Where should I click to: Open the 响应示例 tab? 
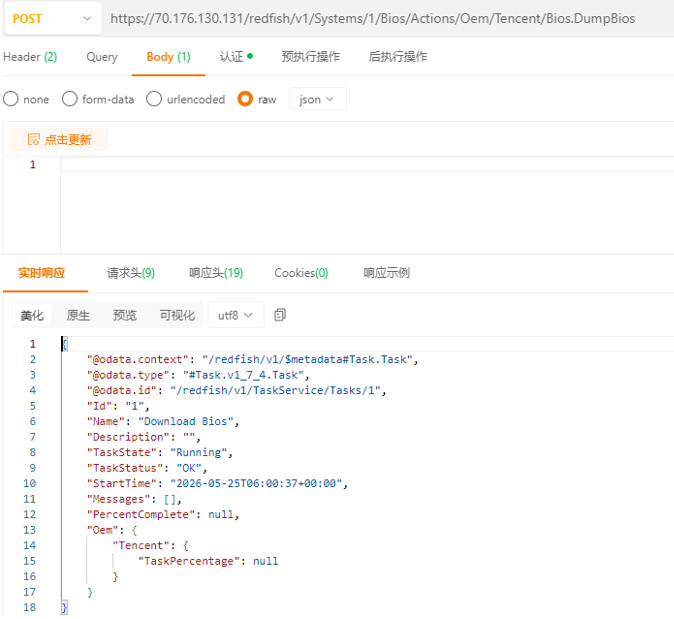pyautogui.click(x=386, y=273)
